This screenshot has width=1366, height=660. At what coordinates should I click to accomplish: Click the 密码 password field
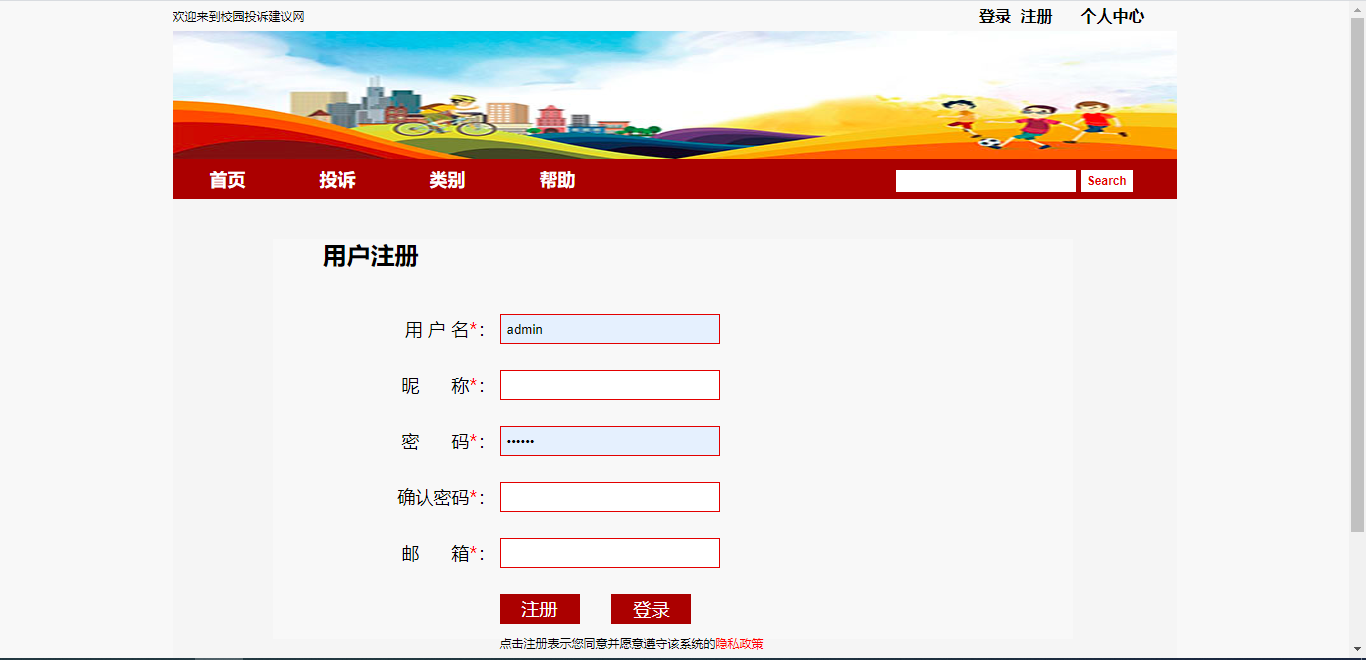click(x=610, y=441)
